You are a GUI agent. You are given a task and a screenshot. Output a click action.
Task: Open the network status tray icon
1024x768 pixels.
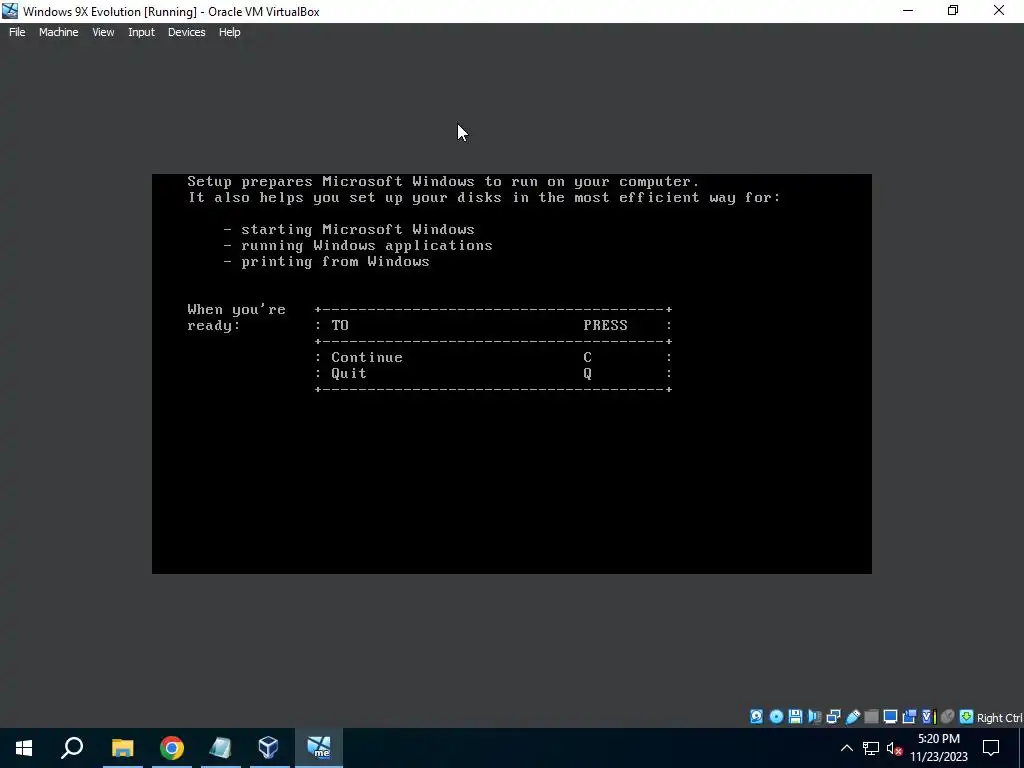[x=871, y=748]
